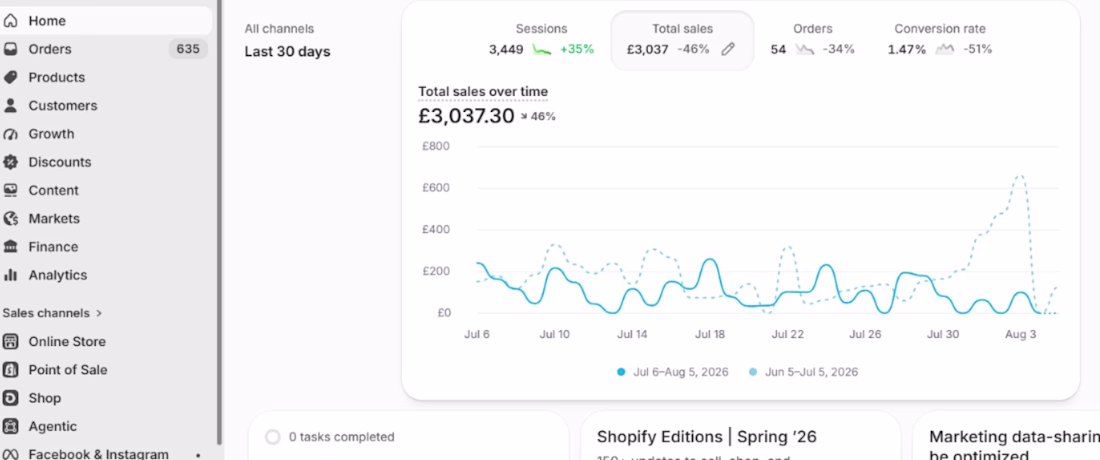1100x460 pixels.
Task: Click the Growth gauge icon
Action: [x=10, y=134]
